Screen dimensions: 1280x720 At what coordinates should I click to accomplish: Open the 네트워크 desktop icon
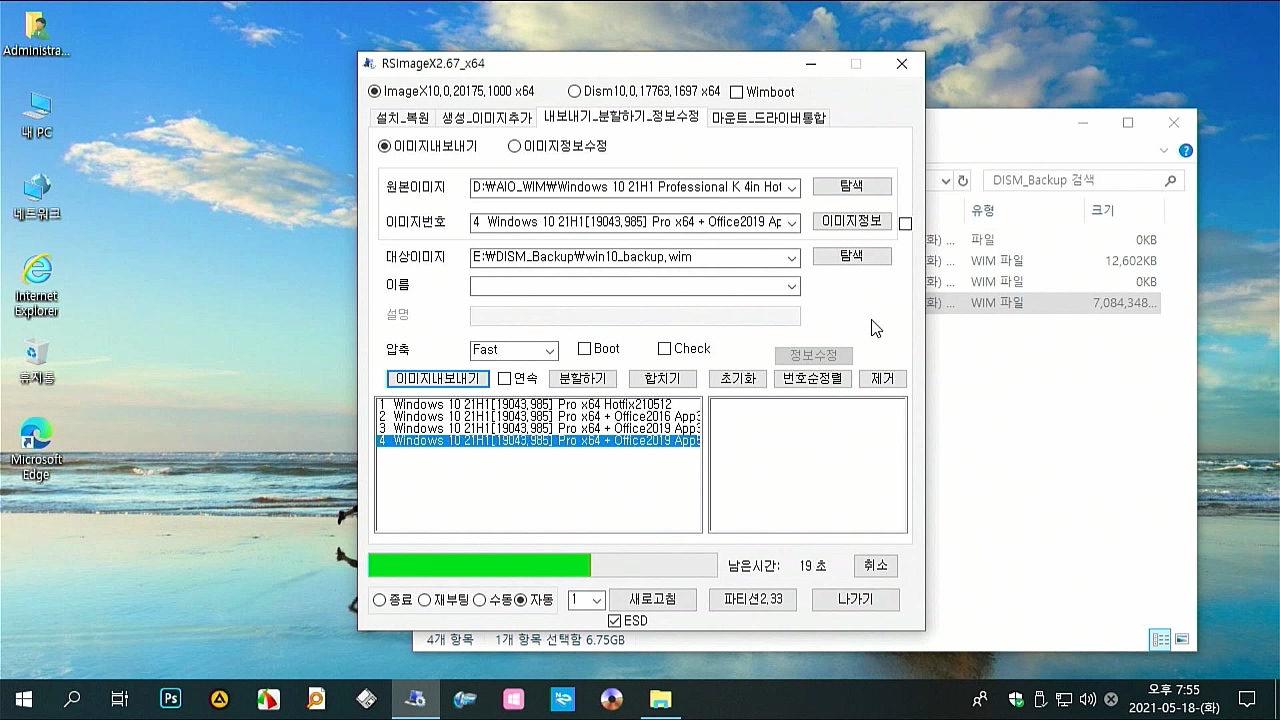(37, 197)
